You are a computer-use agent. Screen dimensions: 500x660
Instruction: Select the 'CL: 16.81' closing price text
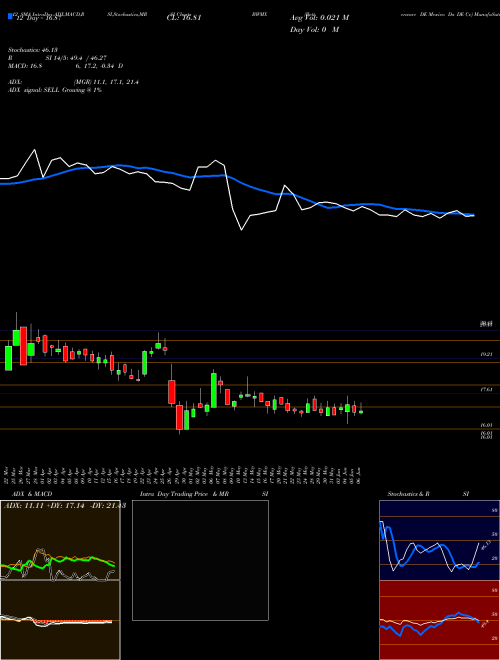point(184,18)
